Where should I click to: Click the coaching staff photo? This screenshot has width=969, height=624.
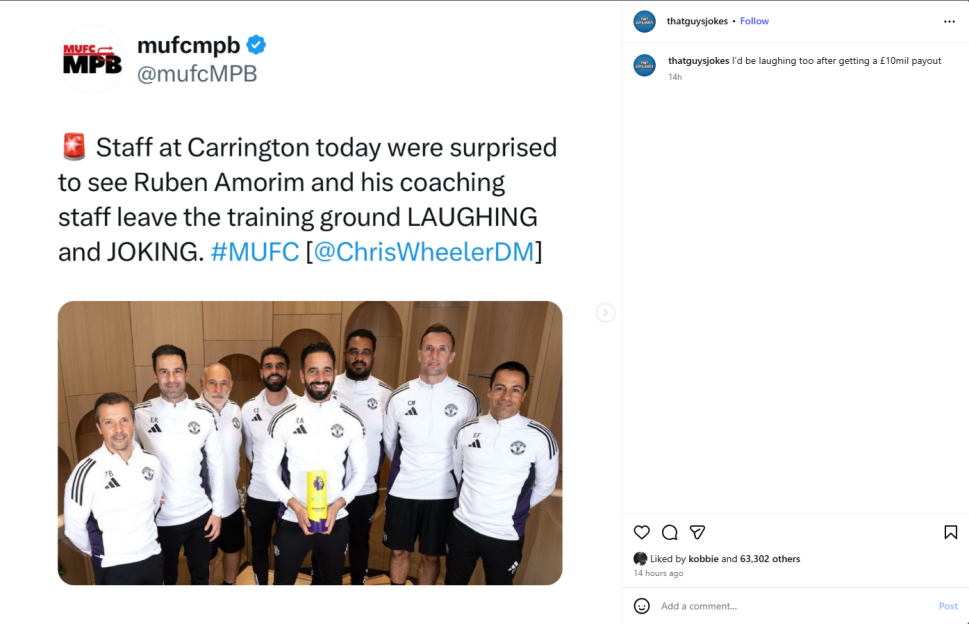pos(310,443)
